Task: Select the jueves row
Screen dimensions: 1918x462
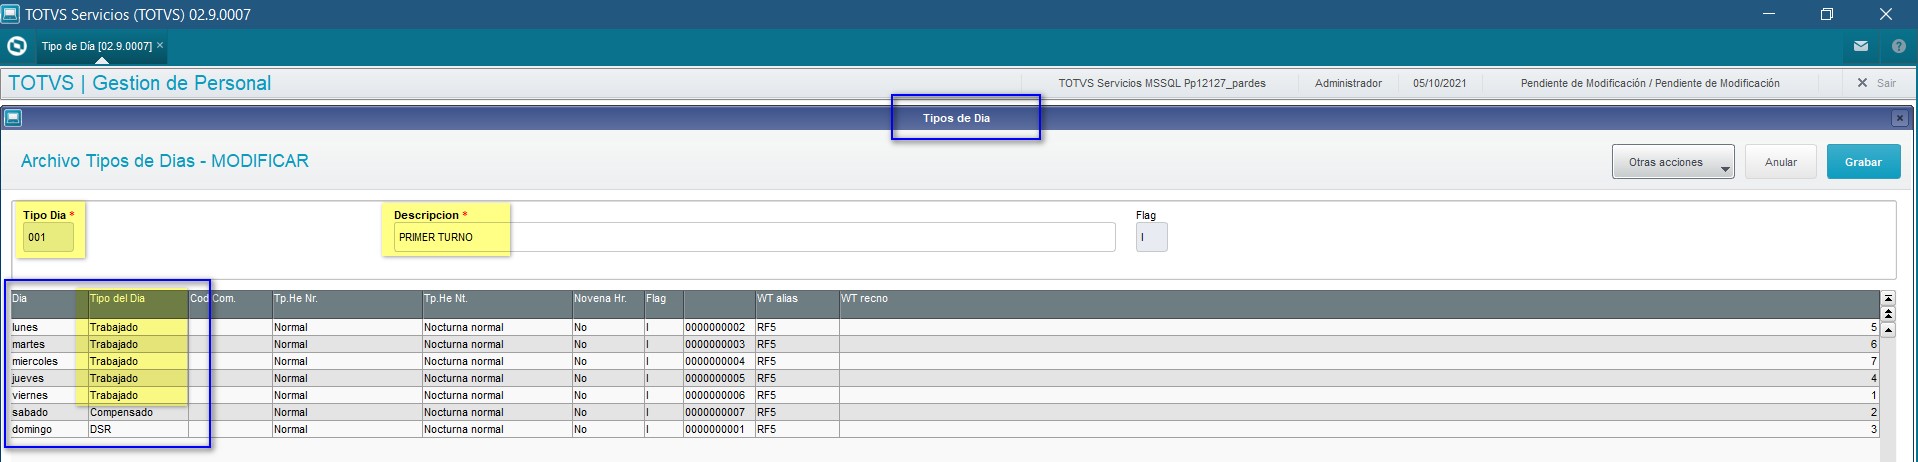Action: 944,378
